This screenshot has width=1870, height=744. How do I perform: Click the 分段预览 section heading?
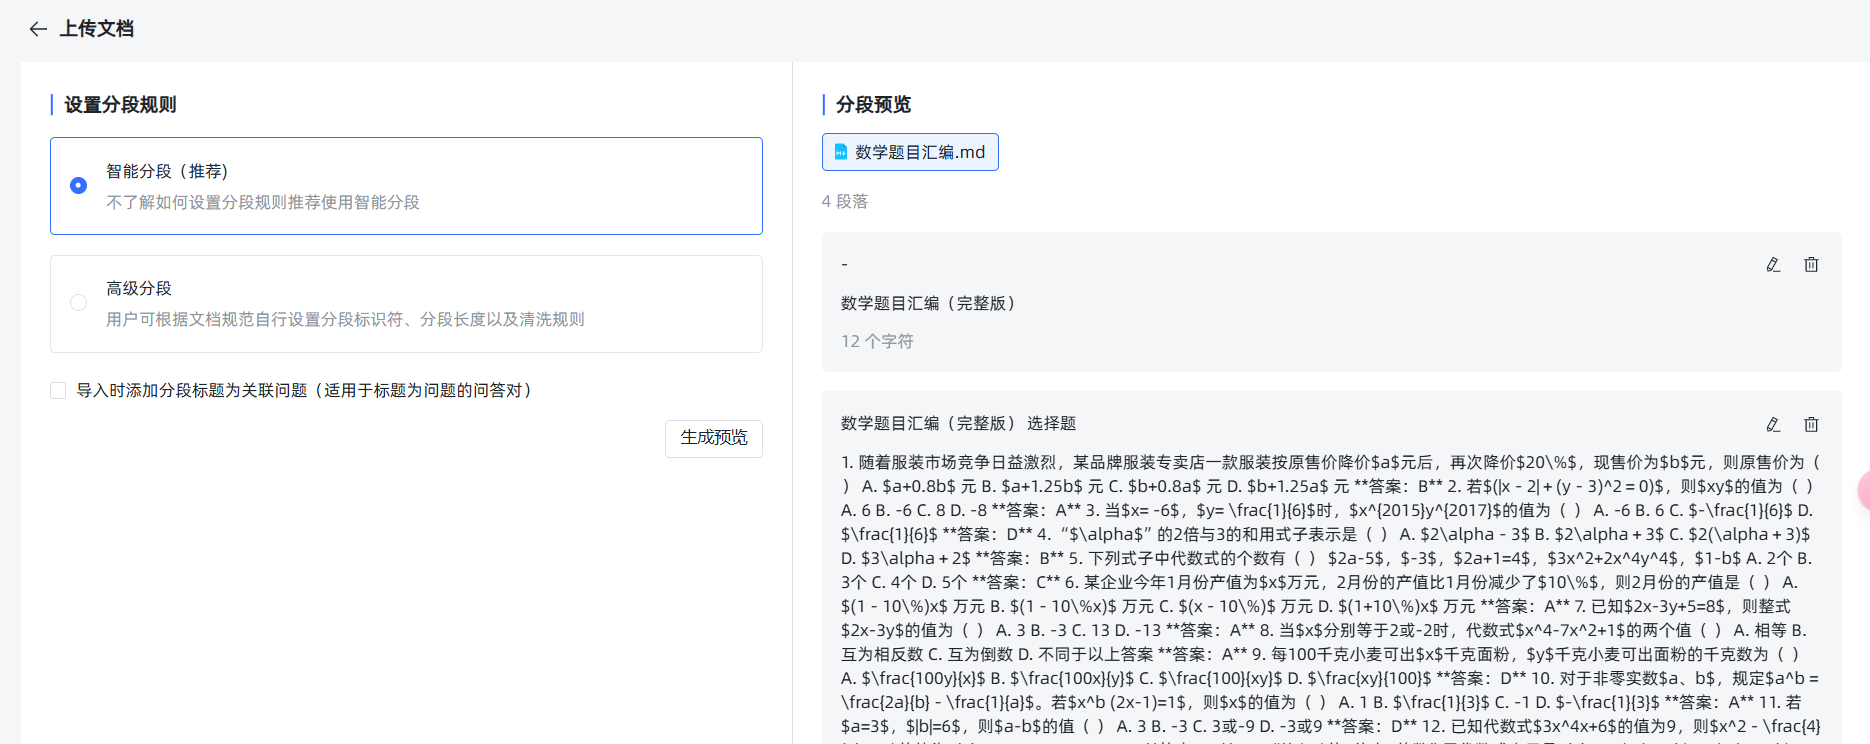tap(873, 105)
